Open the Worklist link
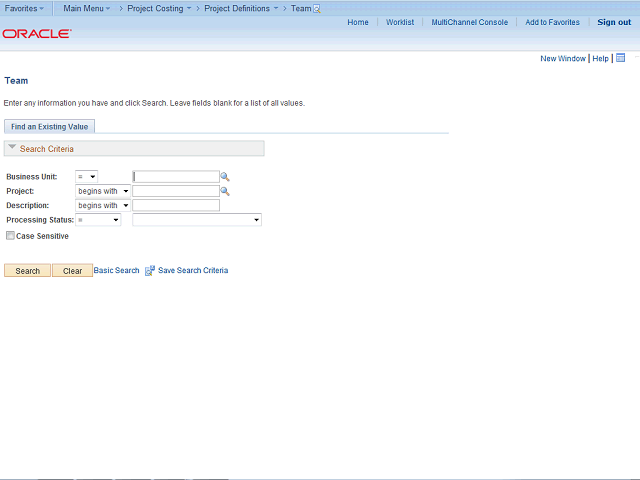 pos(400,22)
